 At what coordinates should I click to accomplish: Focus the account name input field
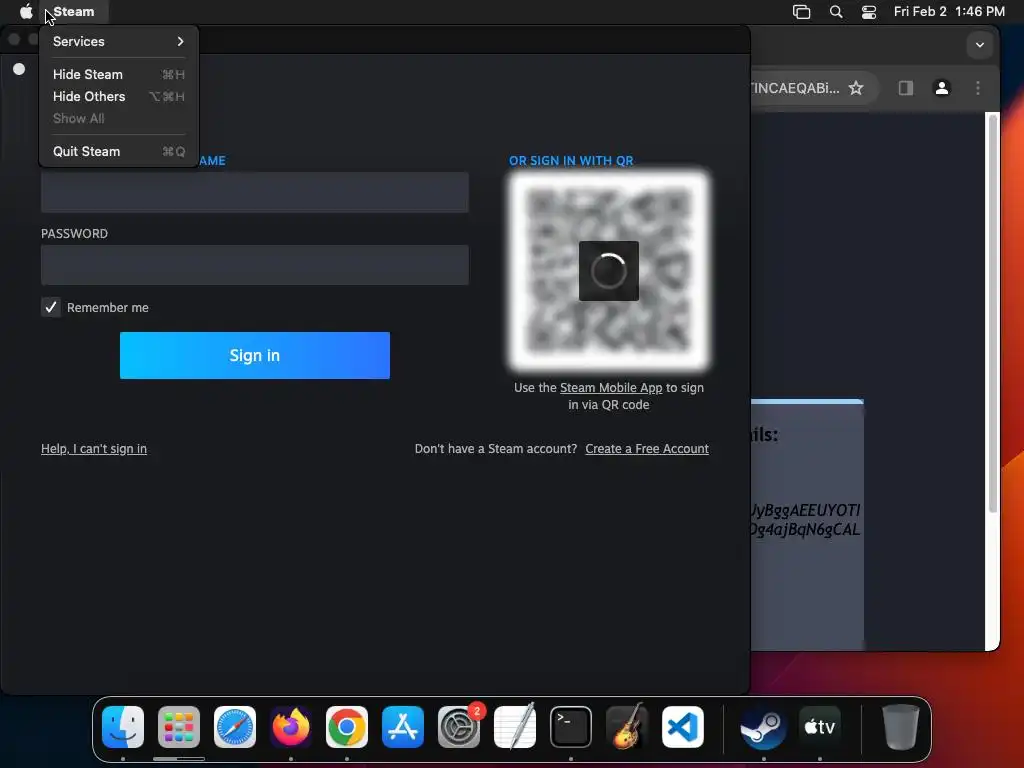(255, 193)
